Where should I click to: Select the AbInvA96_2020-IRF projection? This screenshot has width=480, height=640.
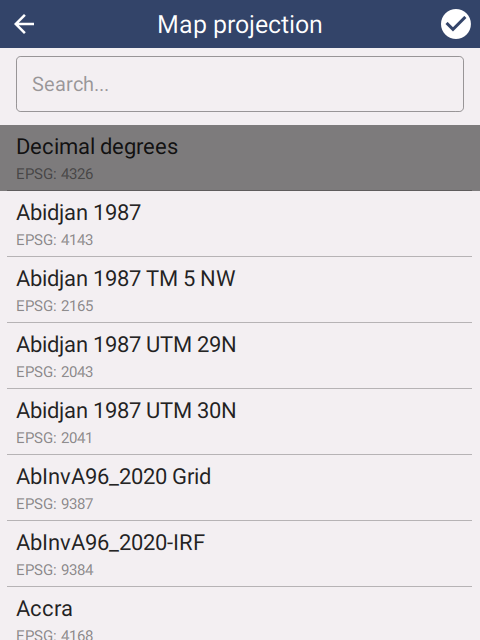click(x=240, y=553)
